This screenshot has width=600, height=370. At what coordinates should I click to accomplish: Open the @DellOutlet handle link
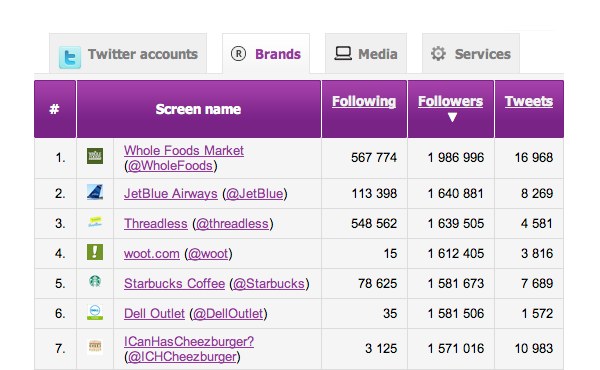click(x=228, y=314)
